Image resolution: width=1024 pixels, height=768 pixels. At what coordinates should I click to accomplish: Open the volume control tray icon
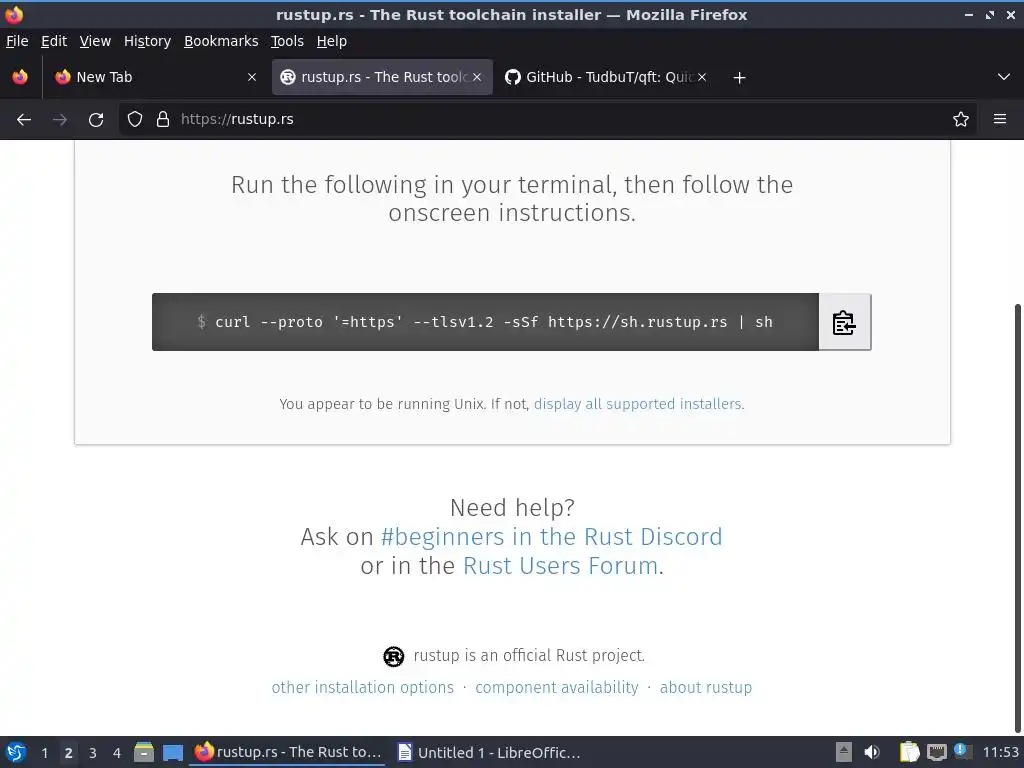click(872, 752)
